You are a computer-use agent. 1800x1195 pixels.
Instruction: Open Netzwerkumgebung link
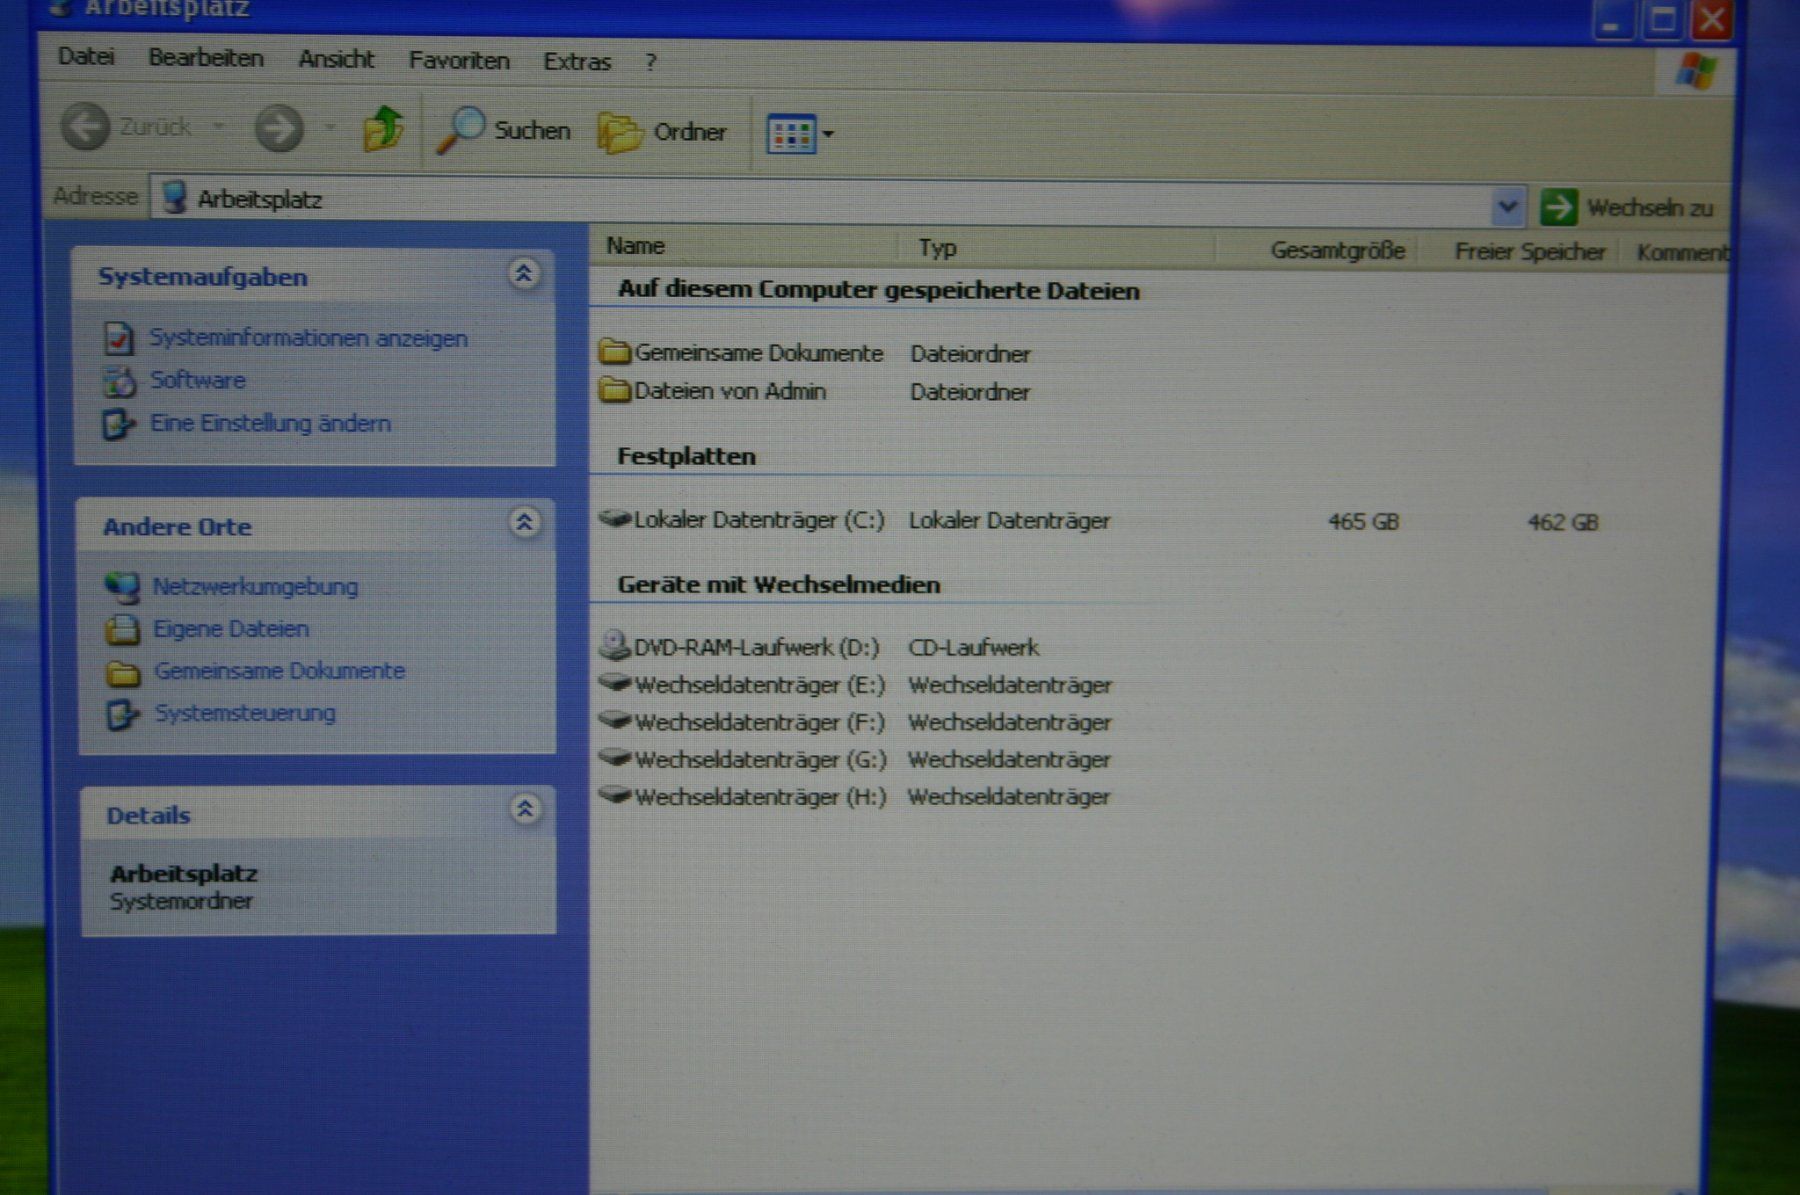(255, 586)
